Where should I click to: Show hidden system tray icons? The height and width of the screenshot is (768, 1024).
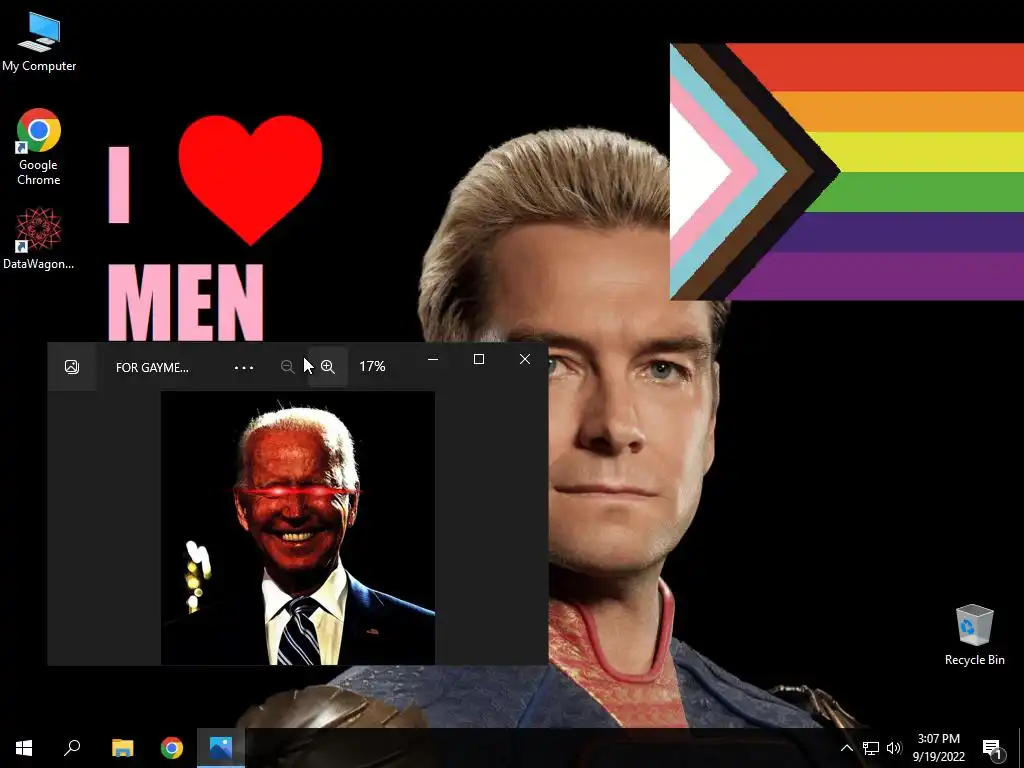[x=846, y=748]
